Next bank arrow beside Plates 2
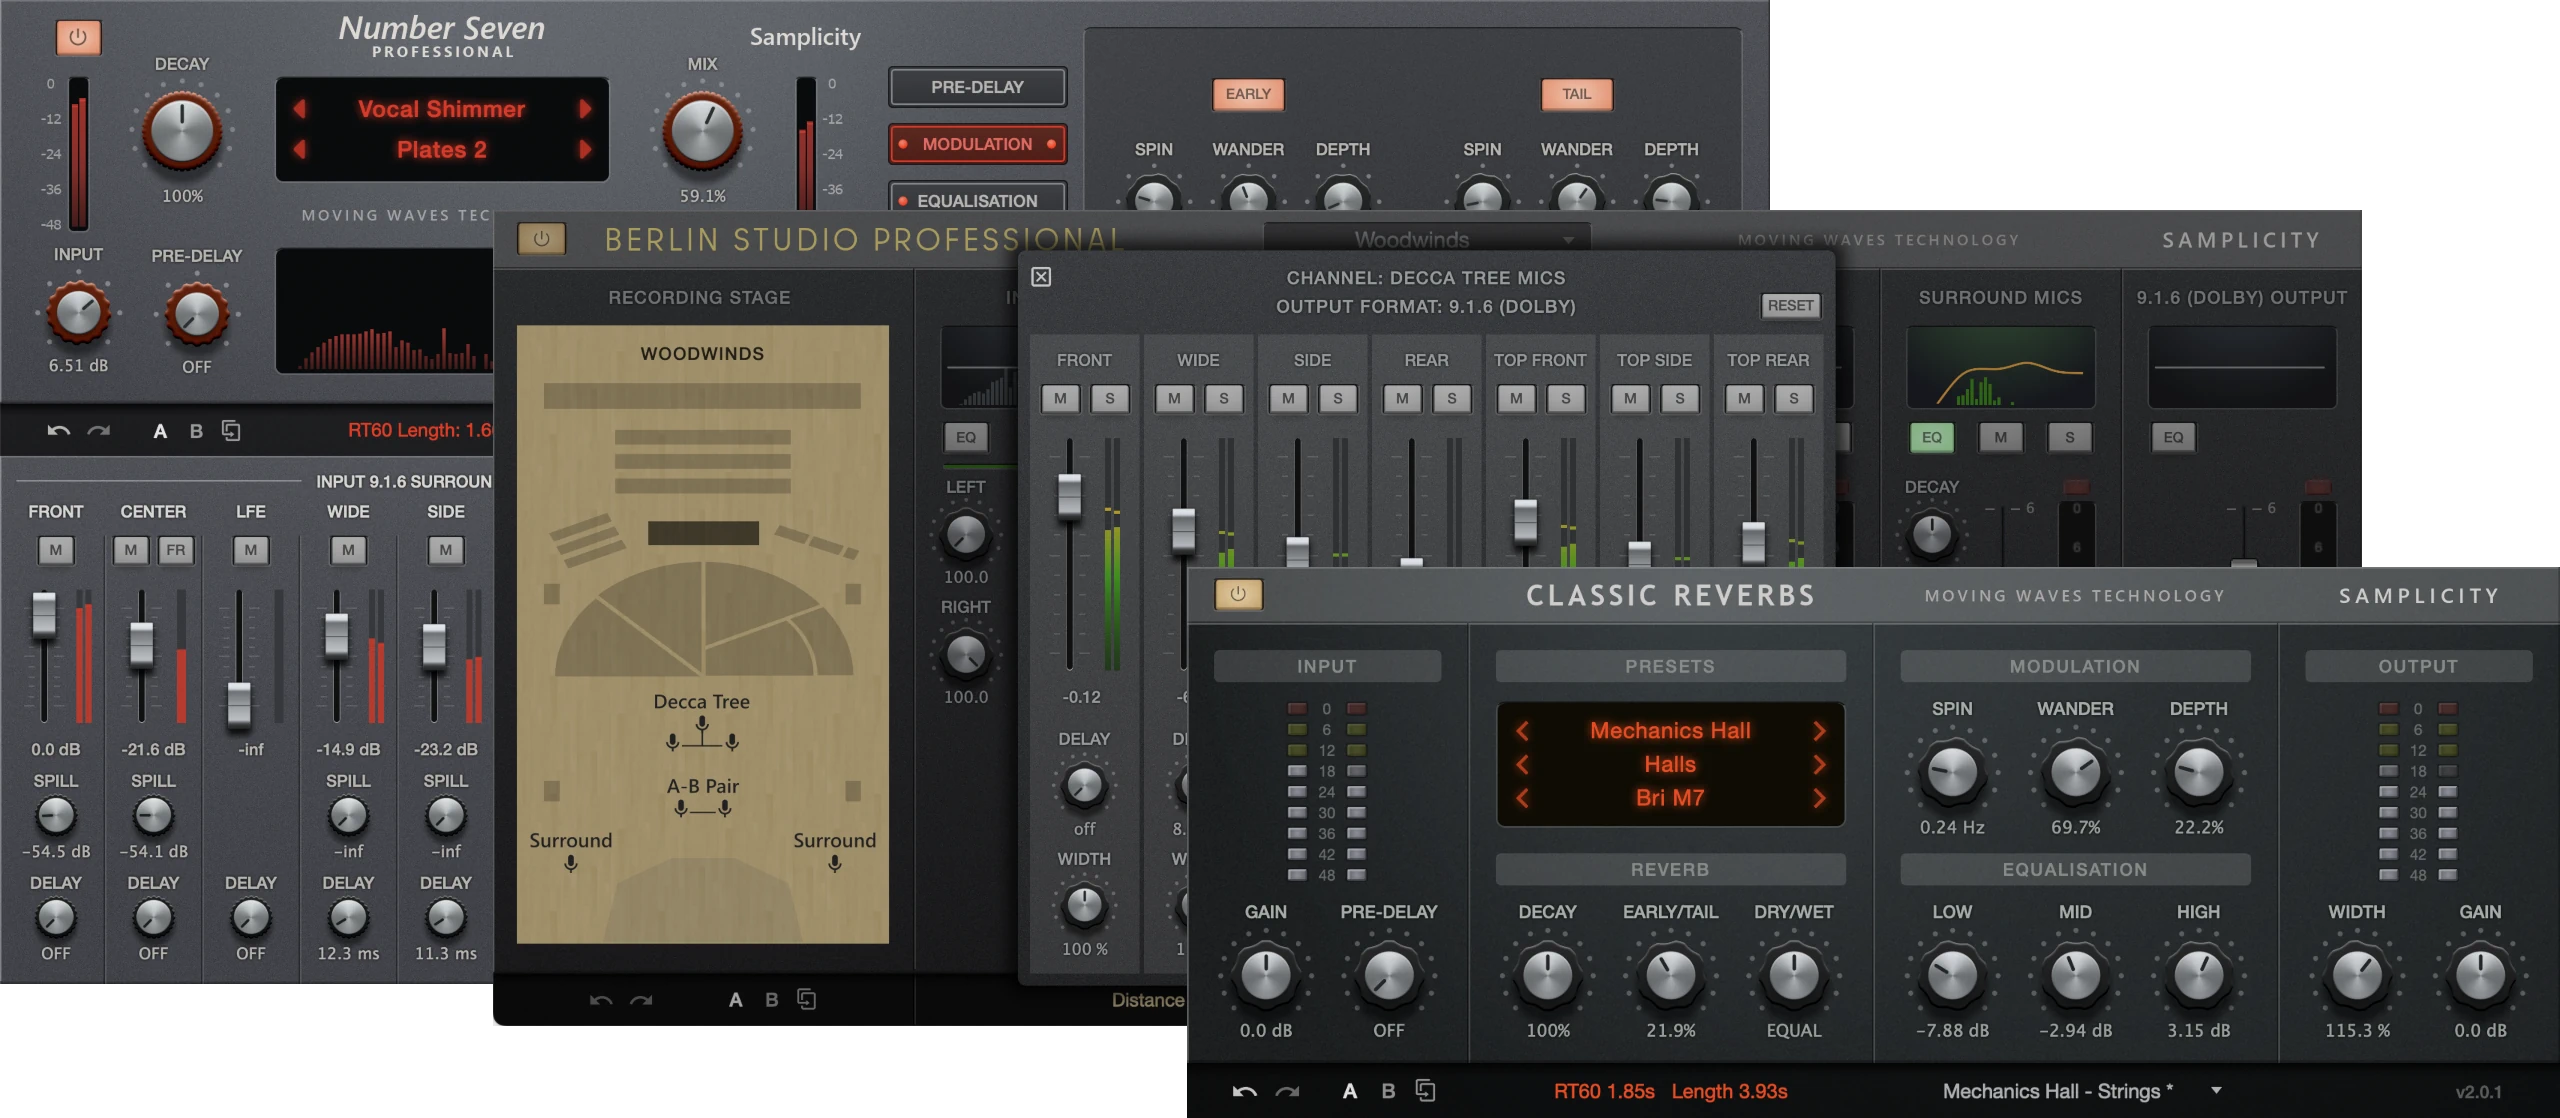The image size is (2560, 1118). pyautogui.click(x=585, y=150)
